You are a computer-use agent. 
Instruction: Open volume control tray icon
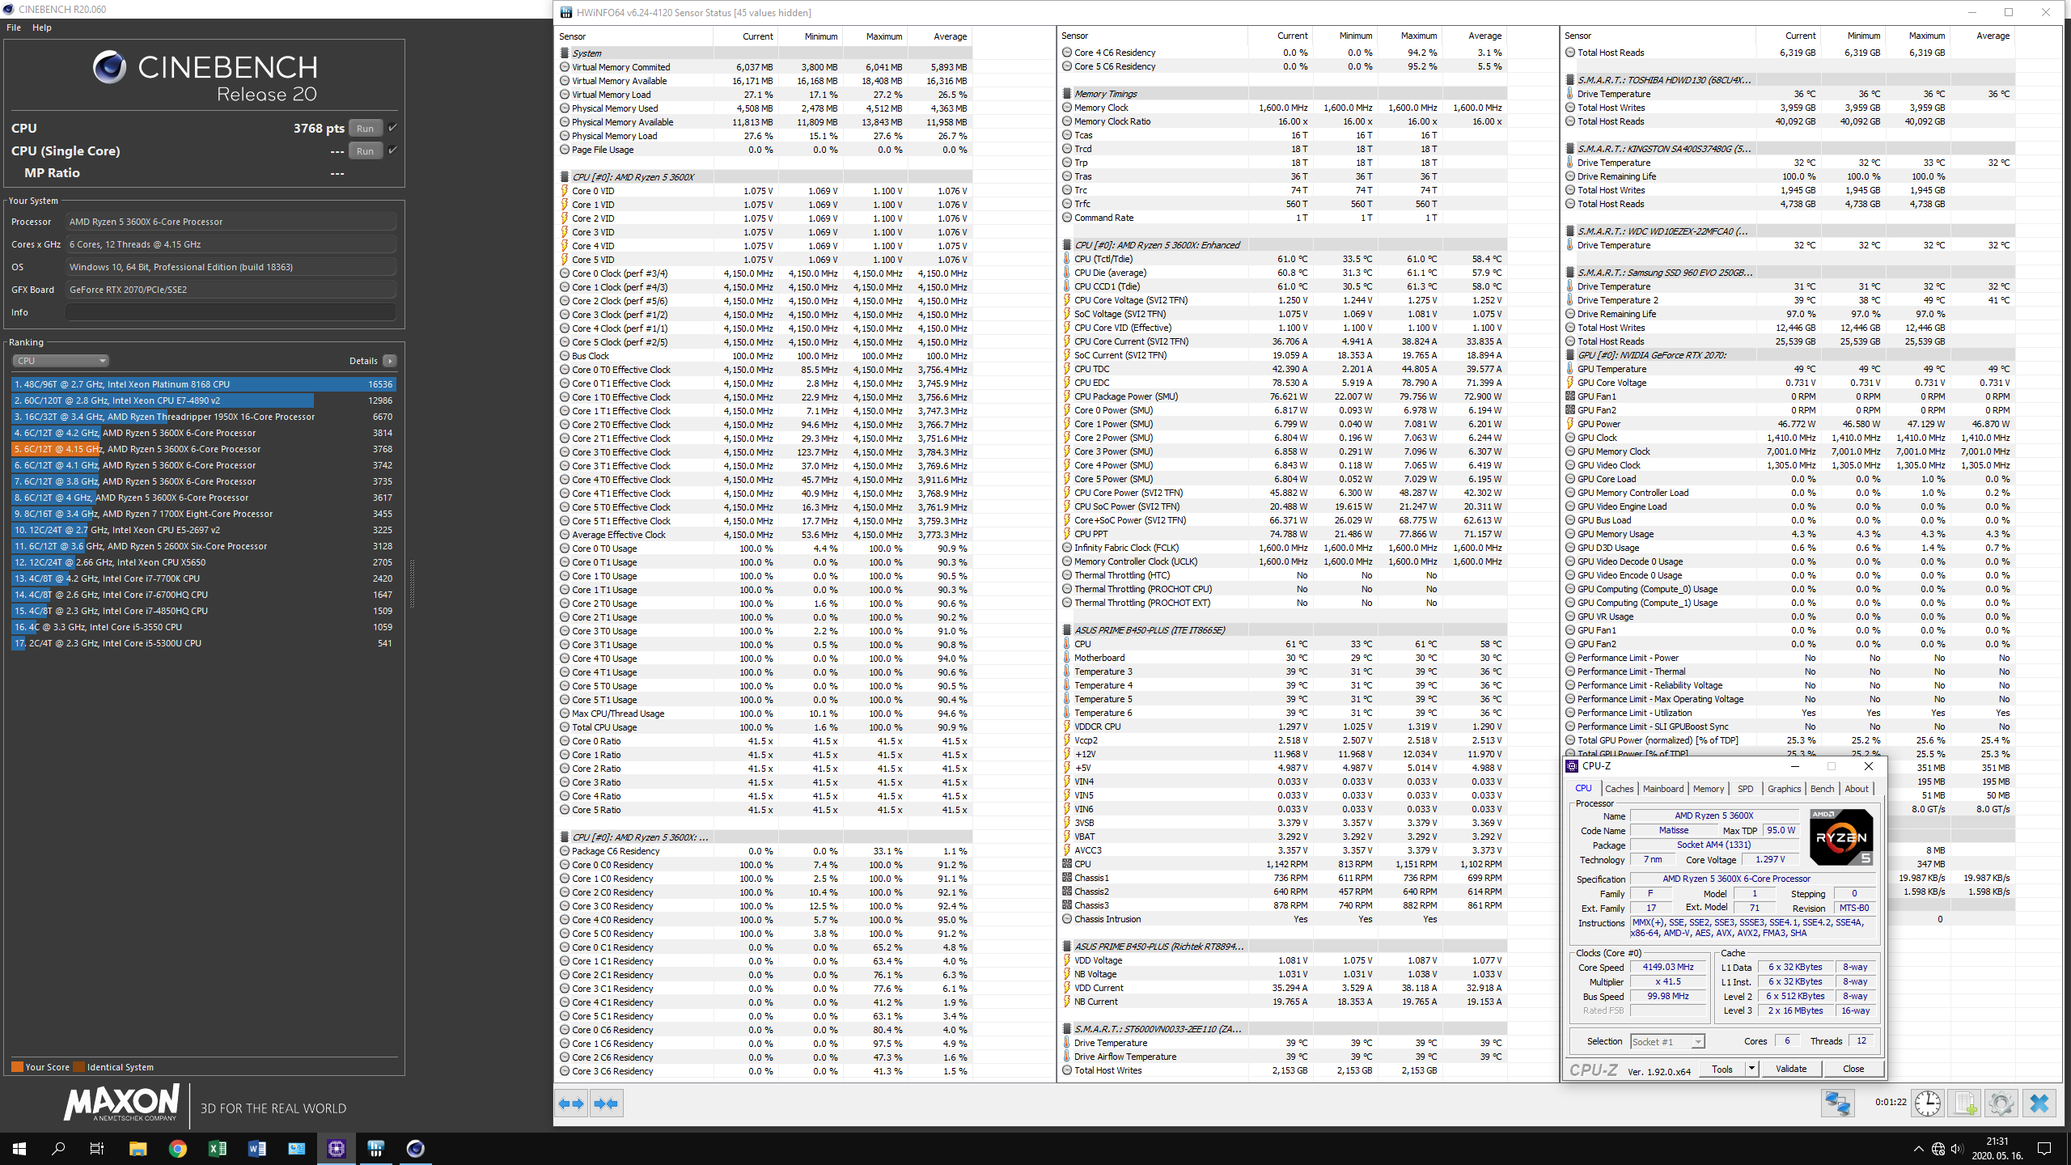(x=1957, y=1148)
